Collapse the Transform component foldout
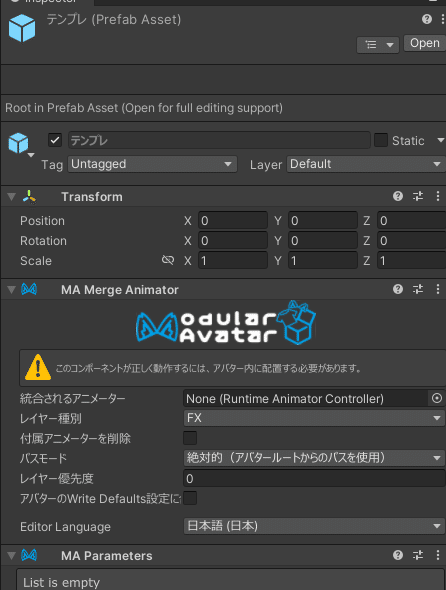 click(12, 196)
